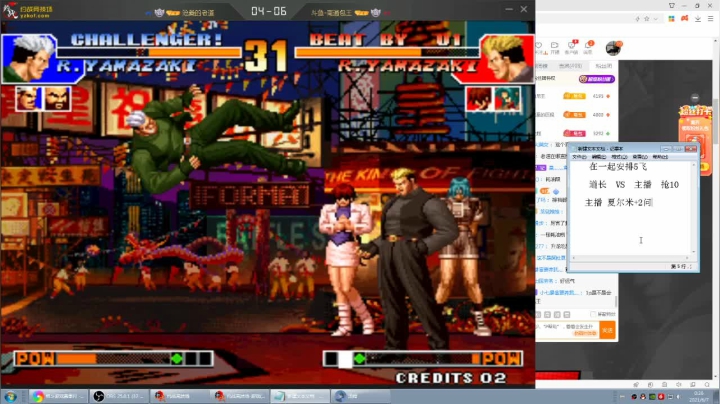Click the magnifier icon in browser status bar
Screen dimensions: 720x404
pyautogui.click(x=708, y=384)
